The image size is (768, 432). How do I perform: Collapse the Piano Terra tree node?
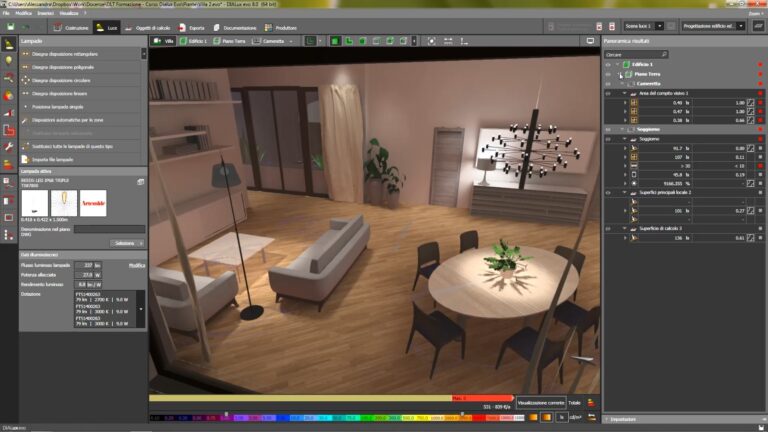click(621, 74)
